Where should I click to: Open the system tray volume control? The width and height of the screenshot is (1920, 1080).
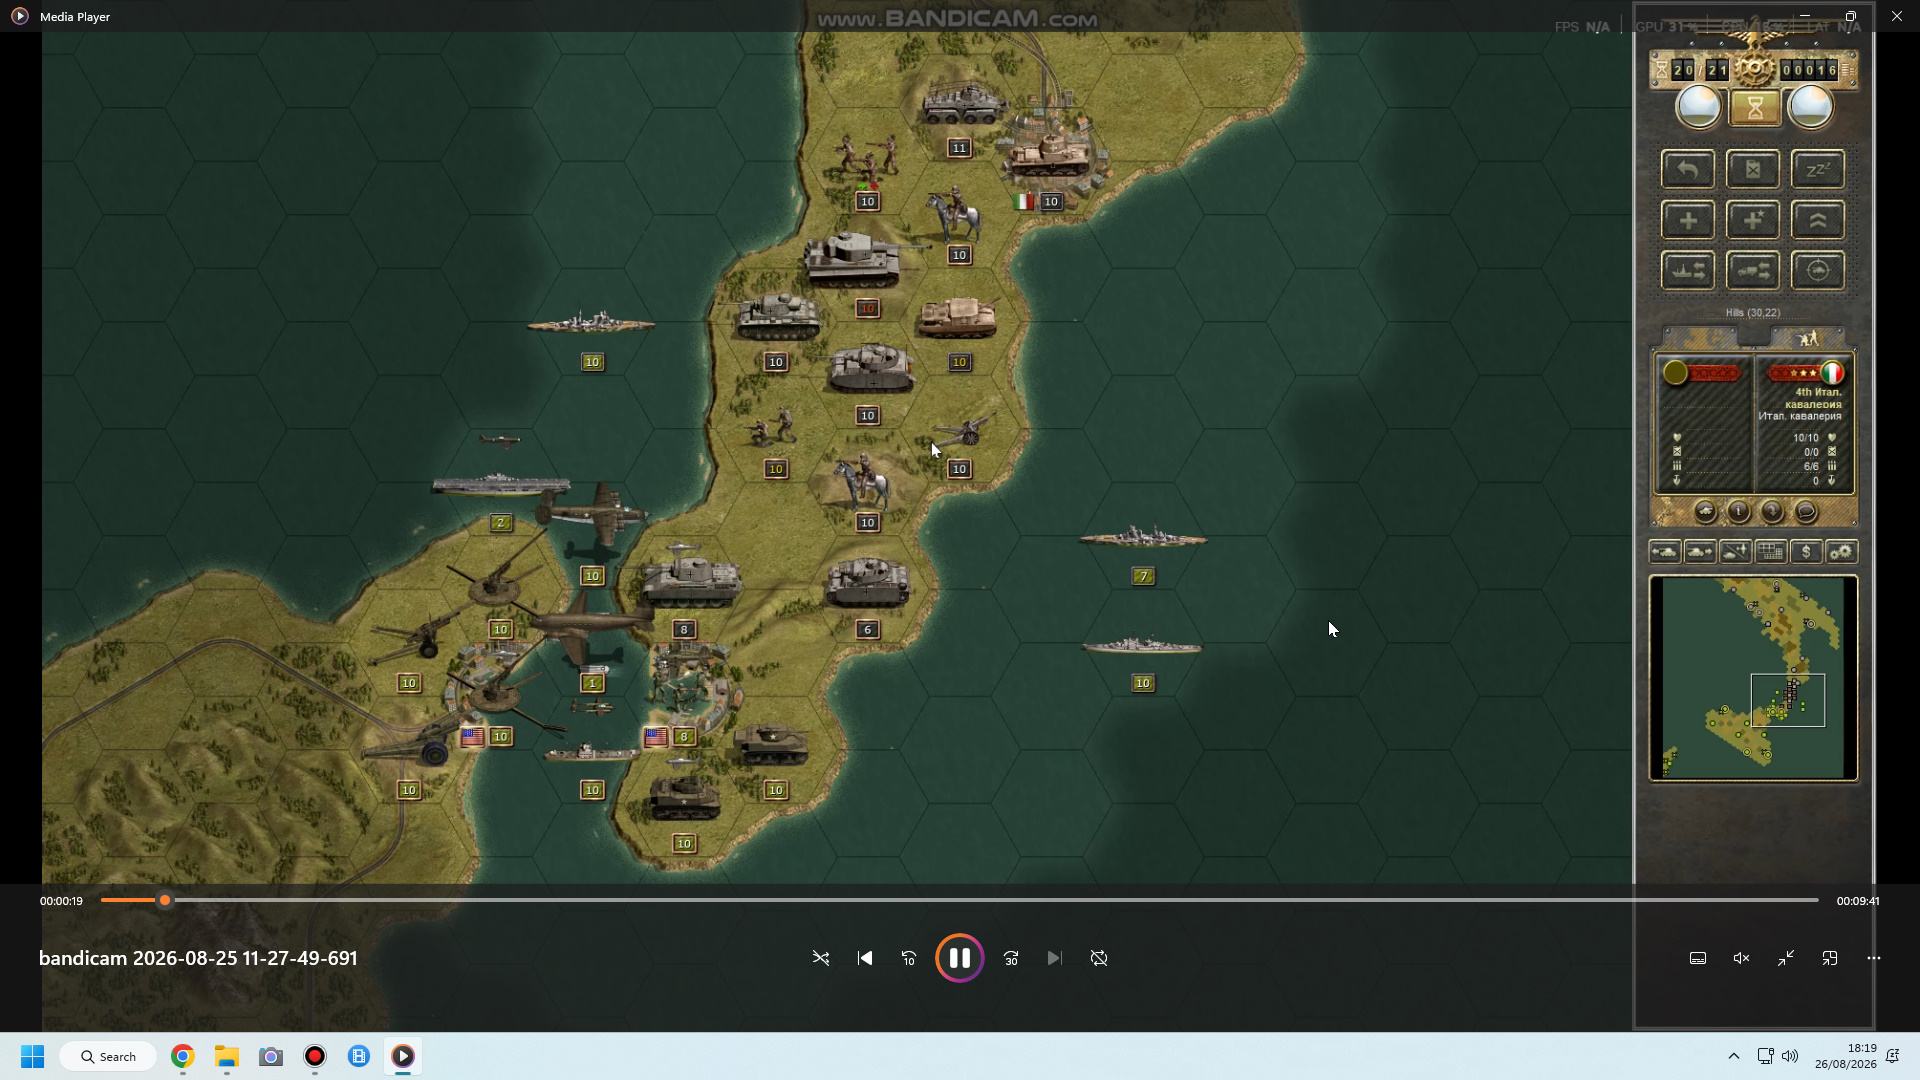coord(1790,1056)
